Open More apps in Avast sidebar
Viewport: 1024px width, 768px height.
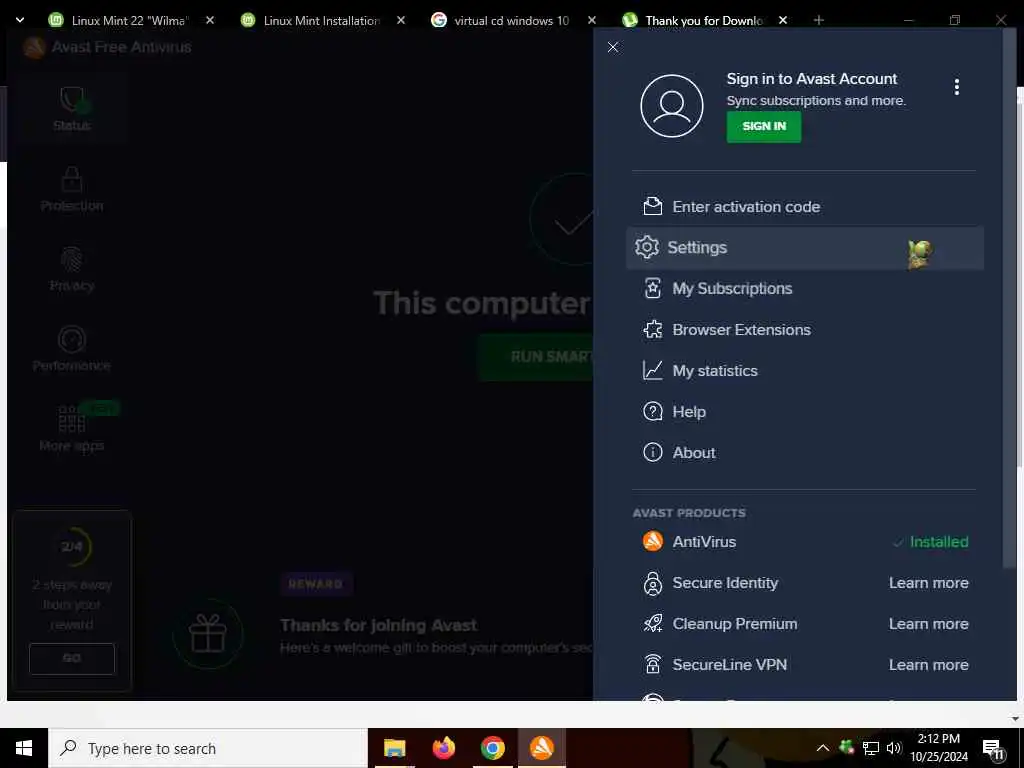pyautogui.click(x=72, y=429)
